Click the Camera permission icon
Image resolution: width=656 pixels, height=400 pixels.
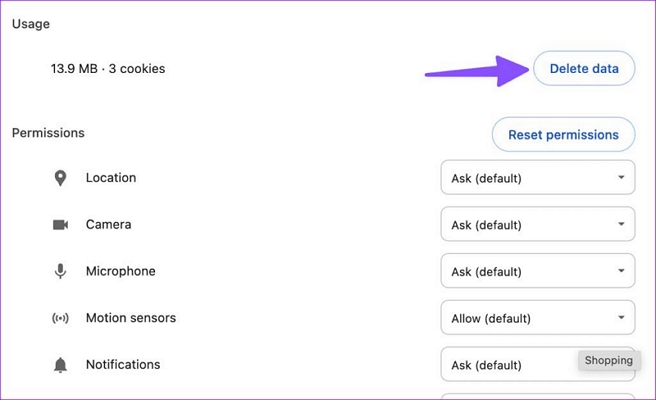click(60, 225)
